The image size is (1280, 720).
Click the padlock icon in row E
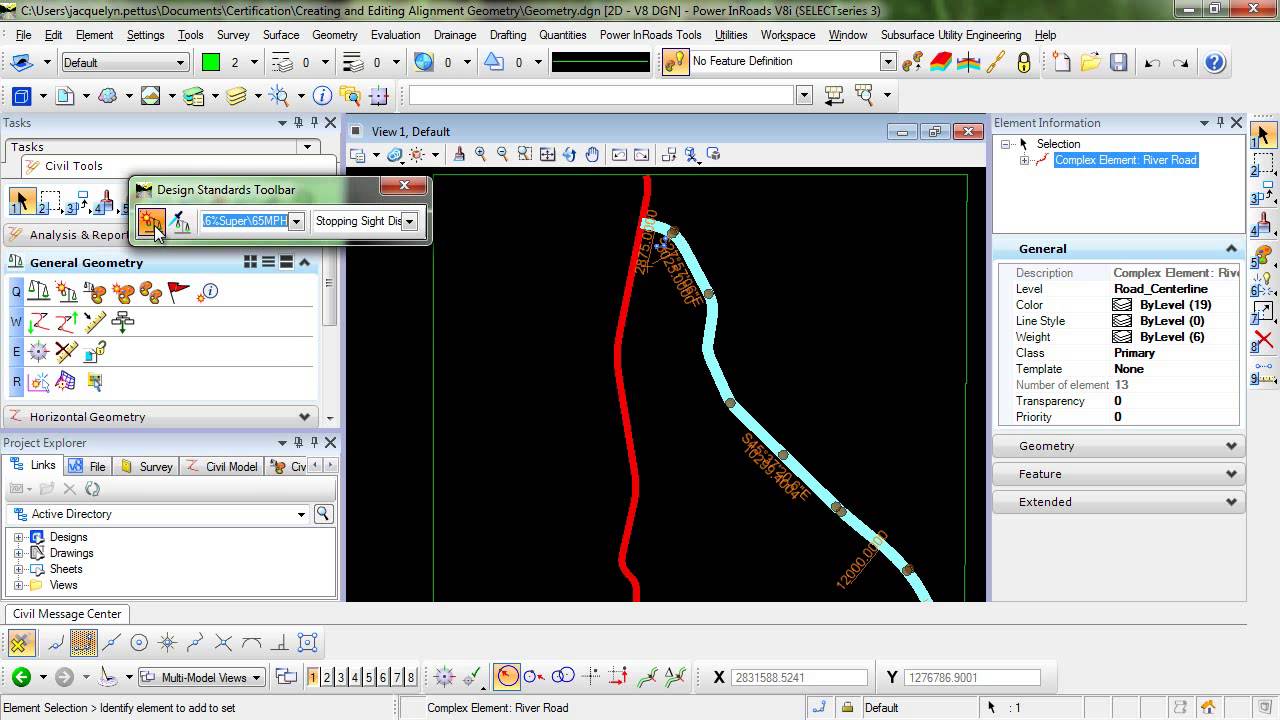95,352
